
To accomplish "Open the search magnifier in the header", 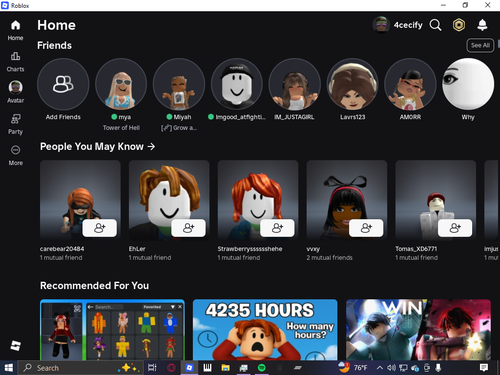I will [435, 25].
